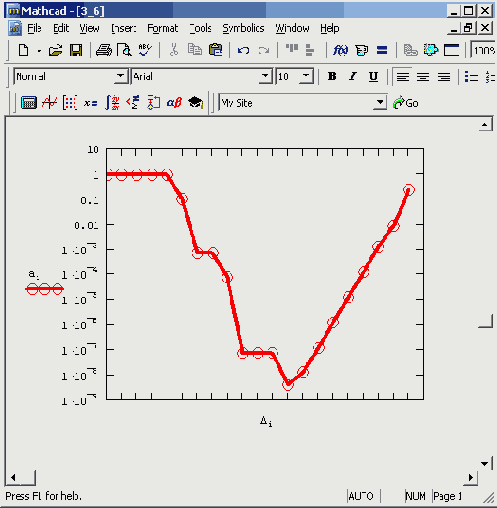
Task: Toggle Italic formatting
Action: pos(353,77)
